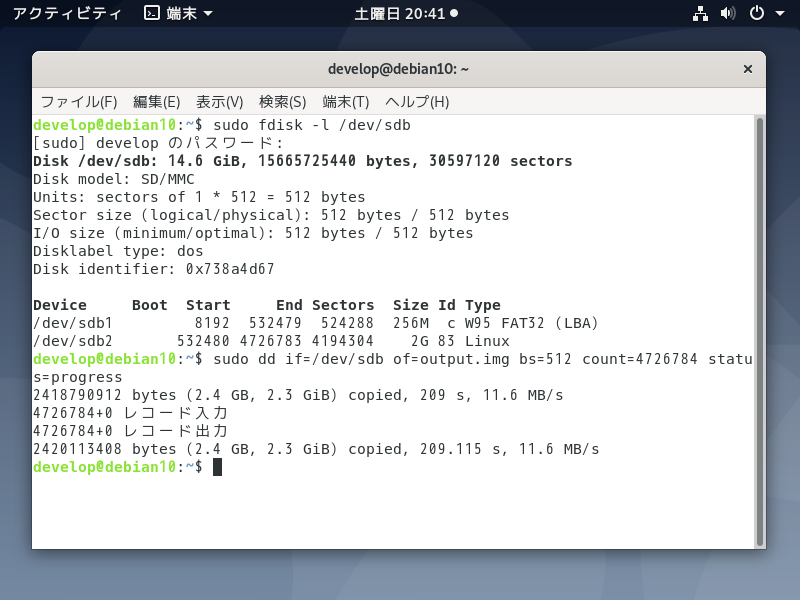
Task: Click the terminal vertical scrollbar
Action: (760, 332)
